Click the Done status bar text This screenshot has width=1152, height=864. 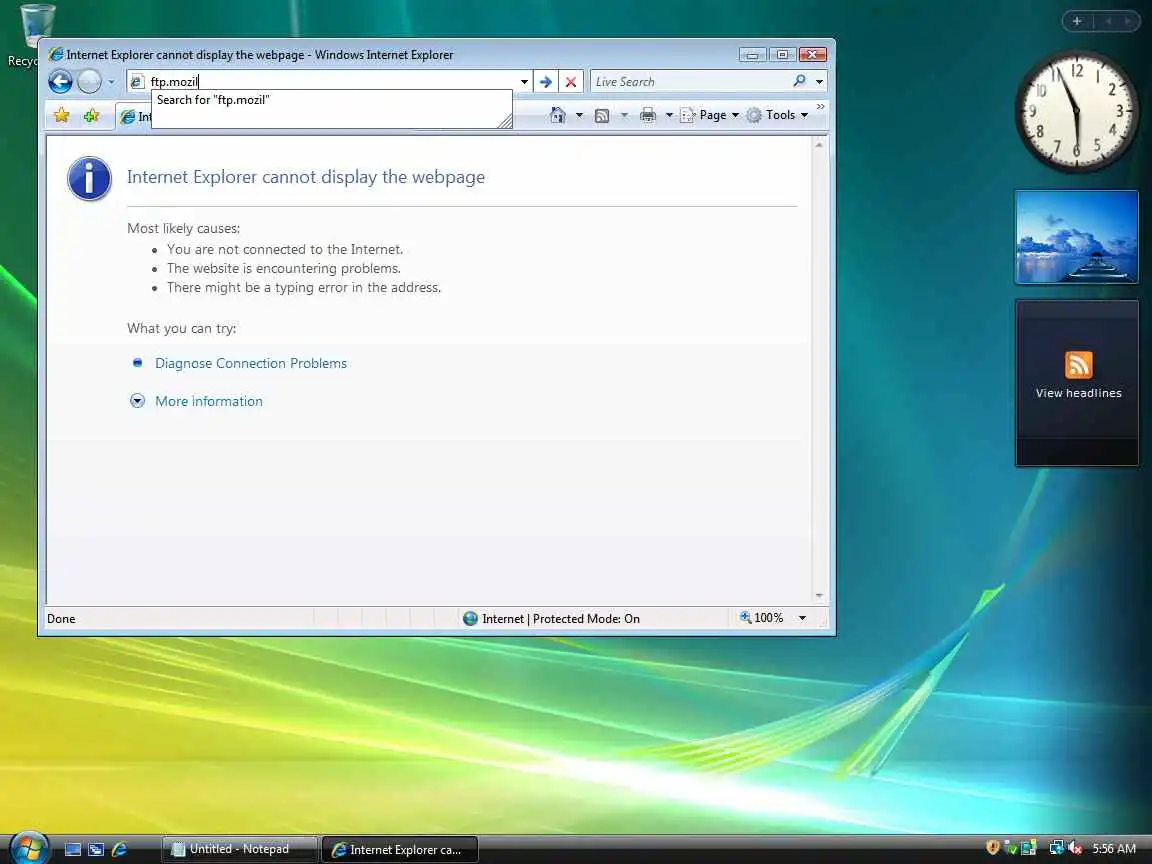coord(61,619)
